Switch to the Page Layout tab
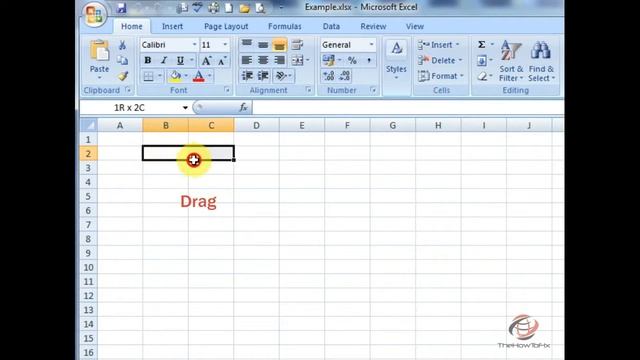This screenshot has width=640, height=360. [226, 27]
